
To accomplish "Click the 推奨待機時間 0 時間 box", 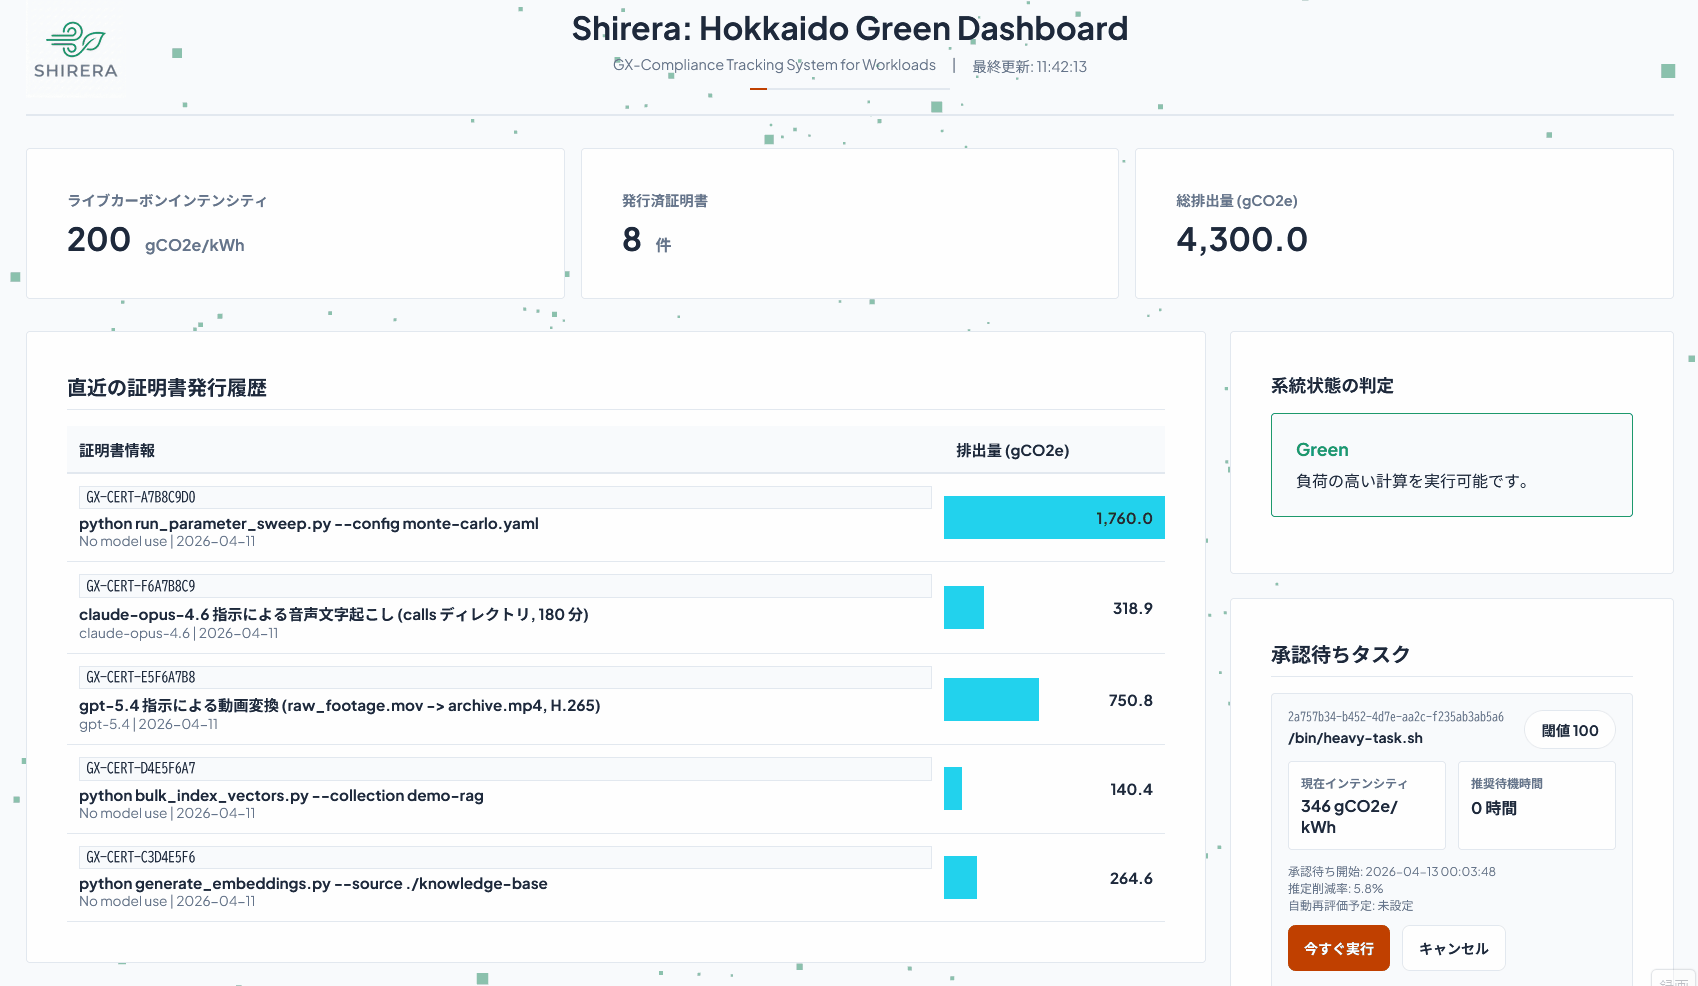I will pyautogui.click(x=1537, y=806).
